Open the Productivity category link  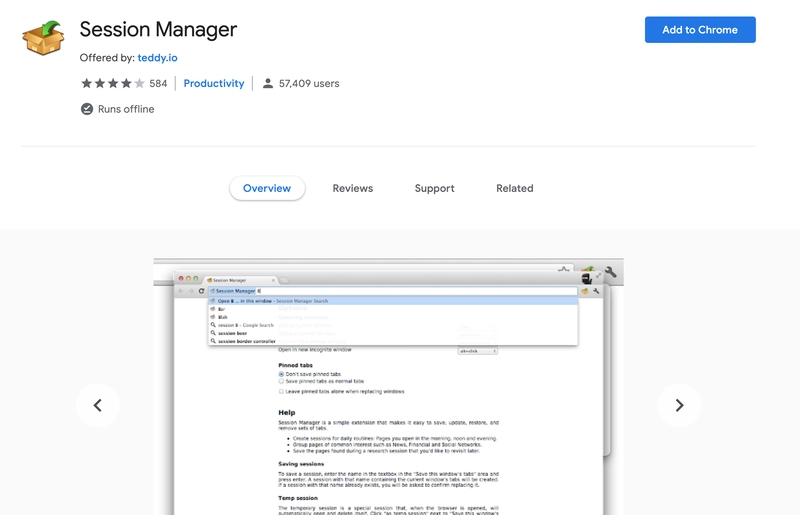pos(214,83)
